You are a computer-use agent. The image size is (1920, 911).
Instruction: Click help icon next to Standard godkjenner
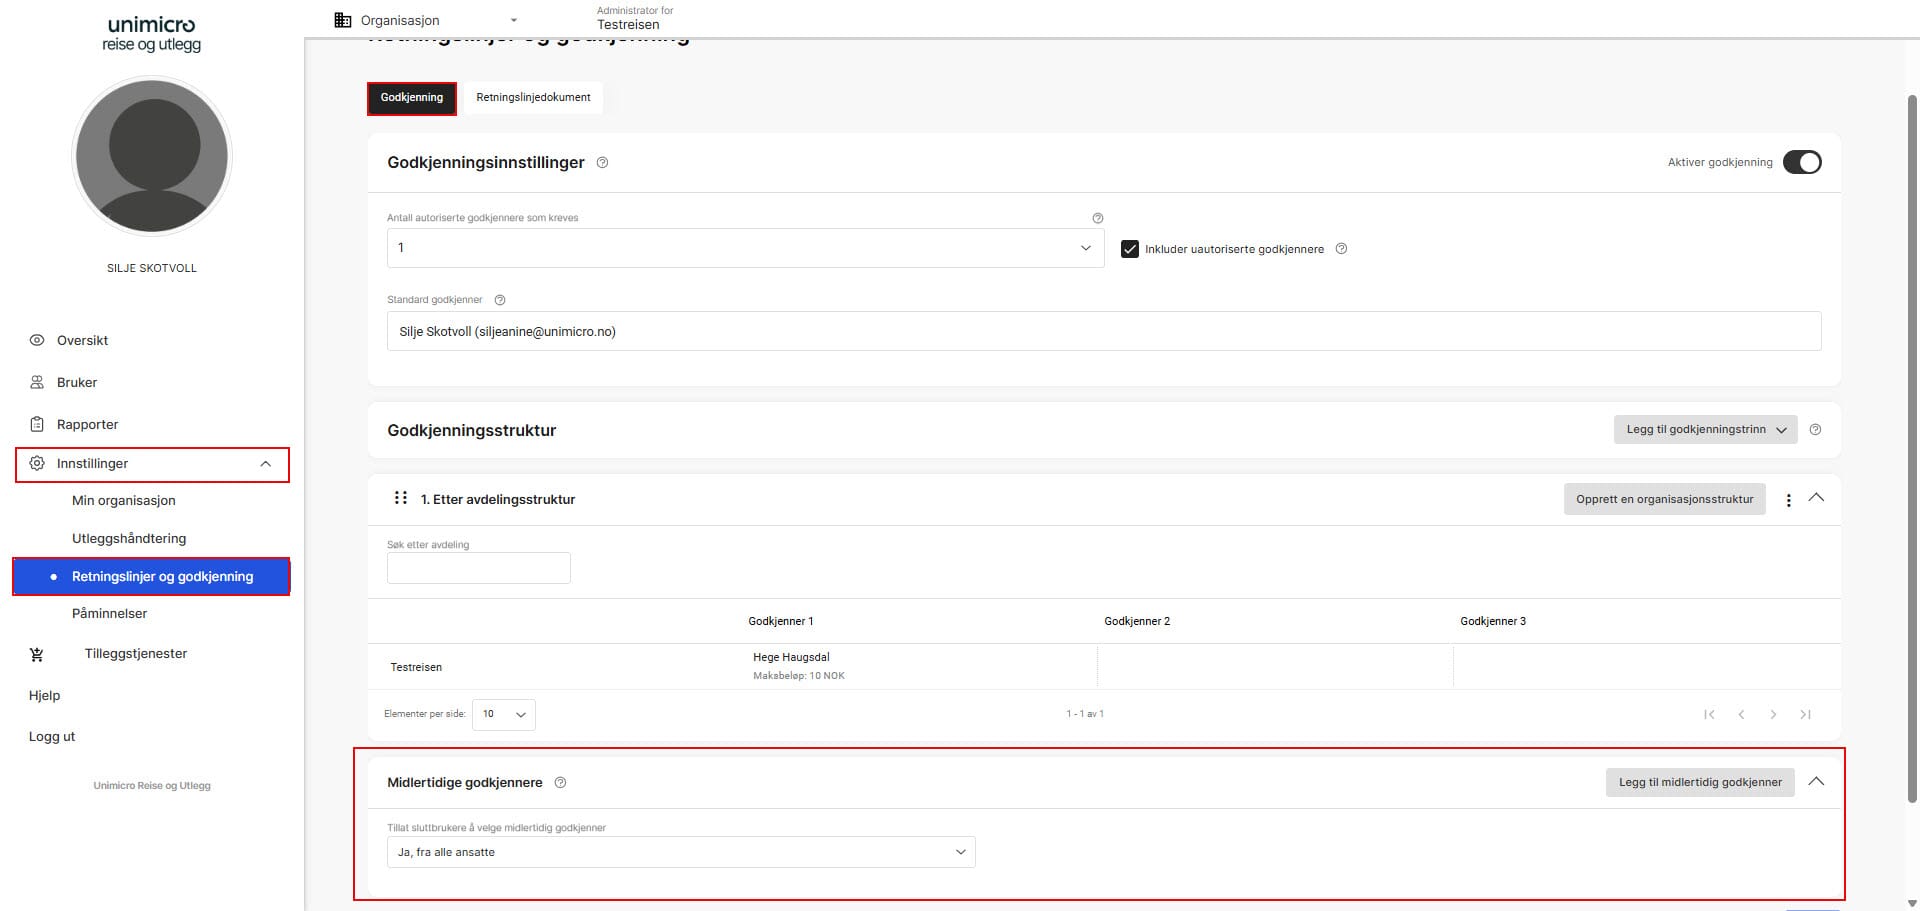coord(500,300)
